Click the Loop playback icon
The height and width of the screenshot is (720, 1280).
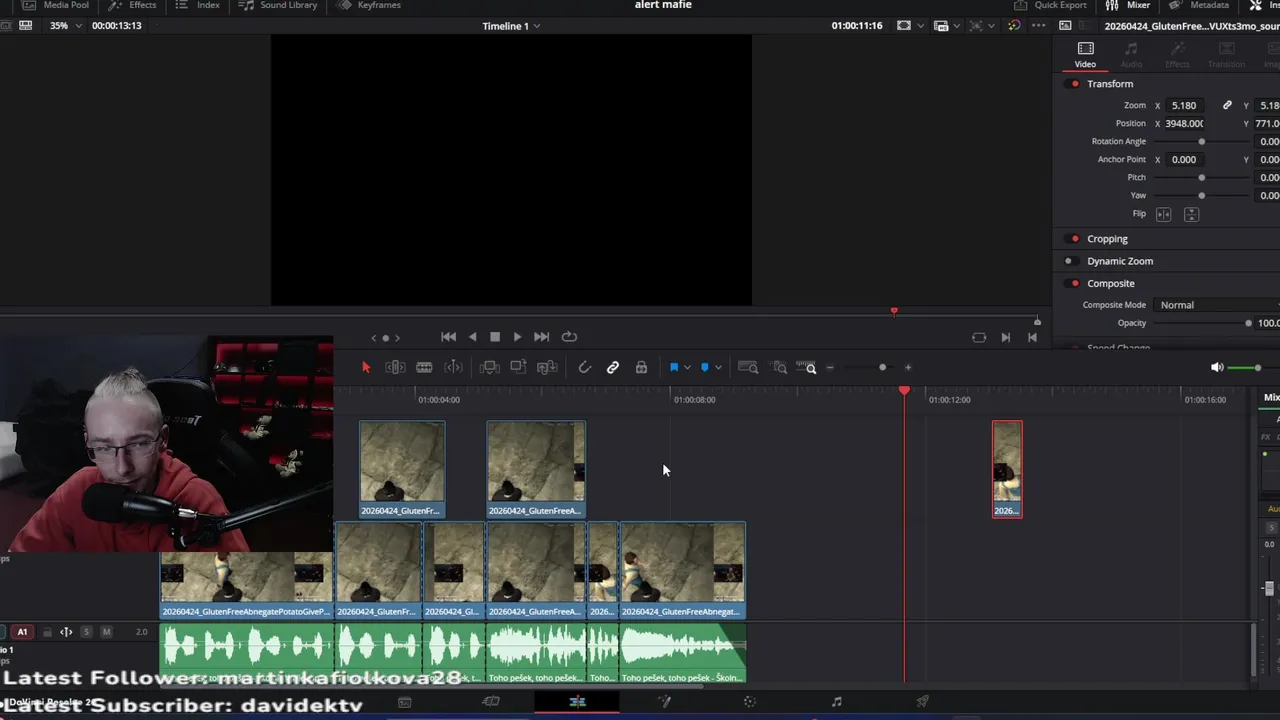(x=569, y=337)
